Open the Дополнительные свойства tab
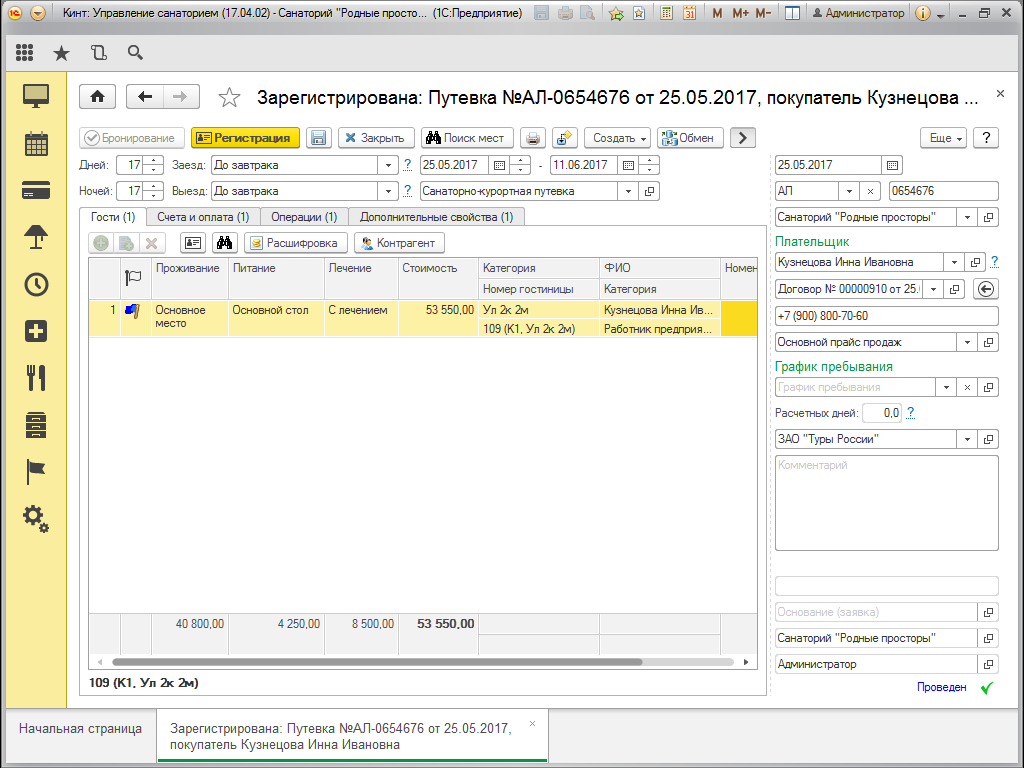The image size is (1024, 768). (x=436, y=216)
